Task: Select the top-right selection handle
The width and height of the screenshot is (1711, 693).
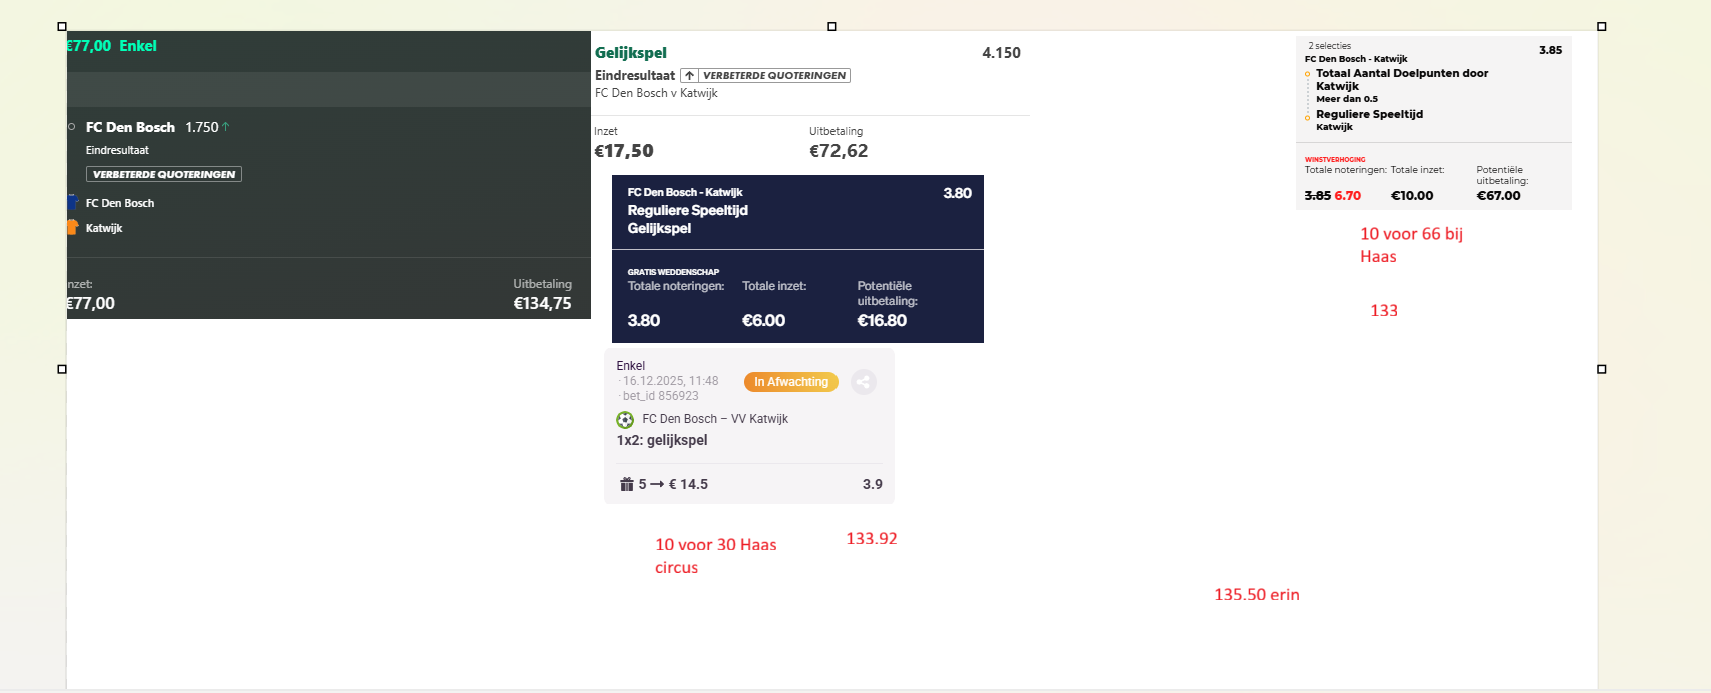Action: coord(1602,27)
